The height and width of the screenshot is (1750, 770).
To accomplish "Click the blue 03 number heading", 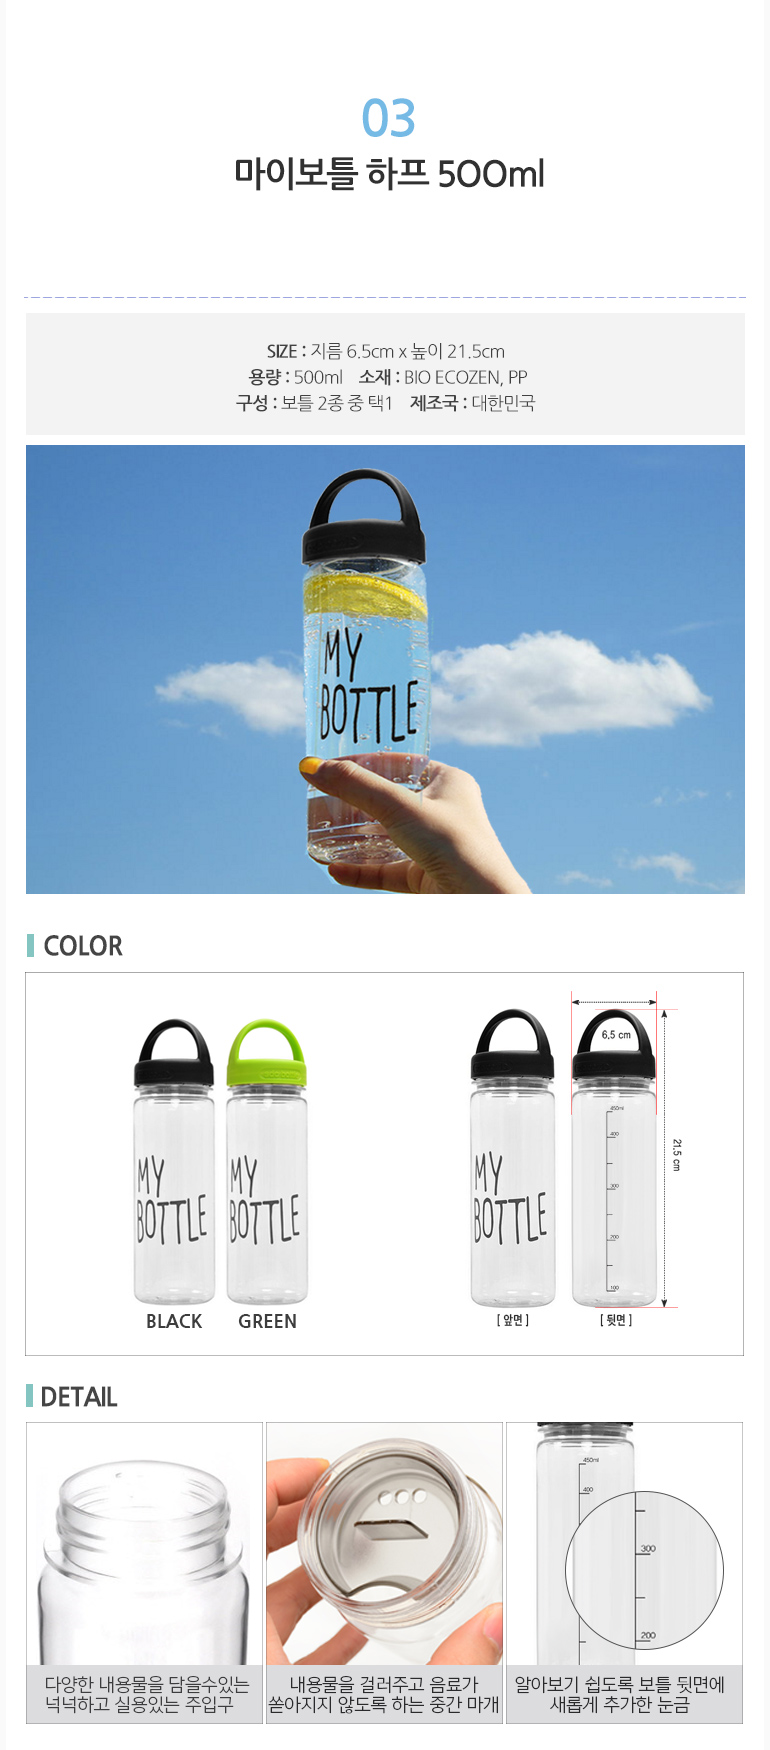I will (x=388, y=118).
